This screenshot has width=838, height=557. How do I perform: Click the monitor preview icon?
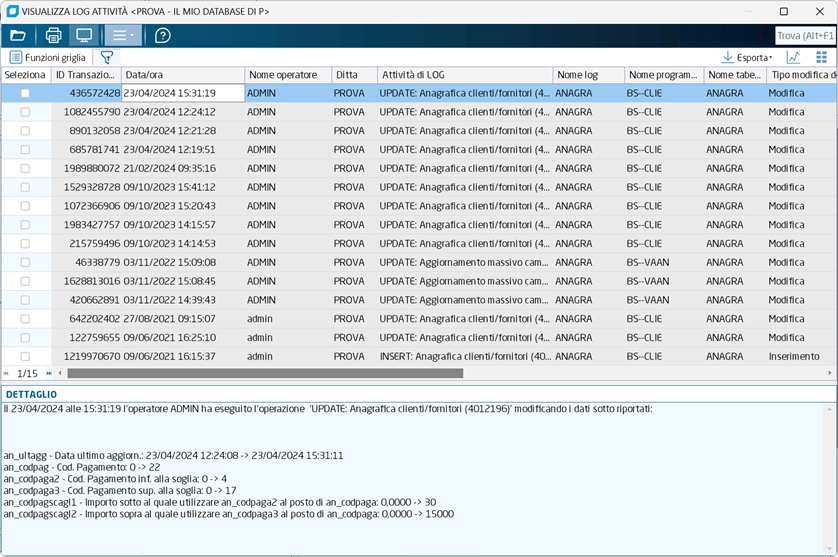[84, 36]
